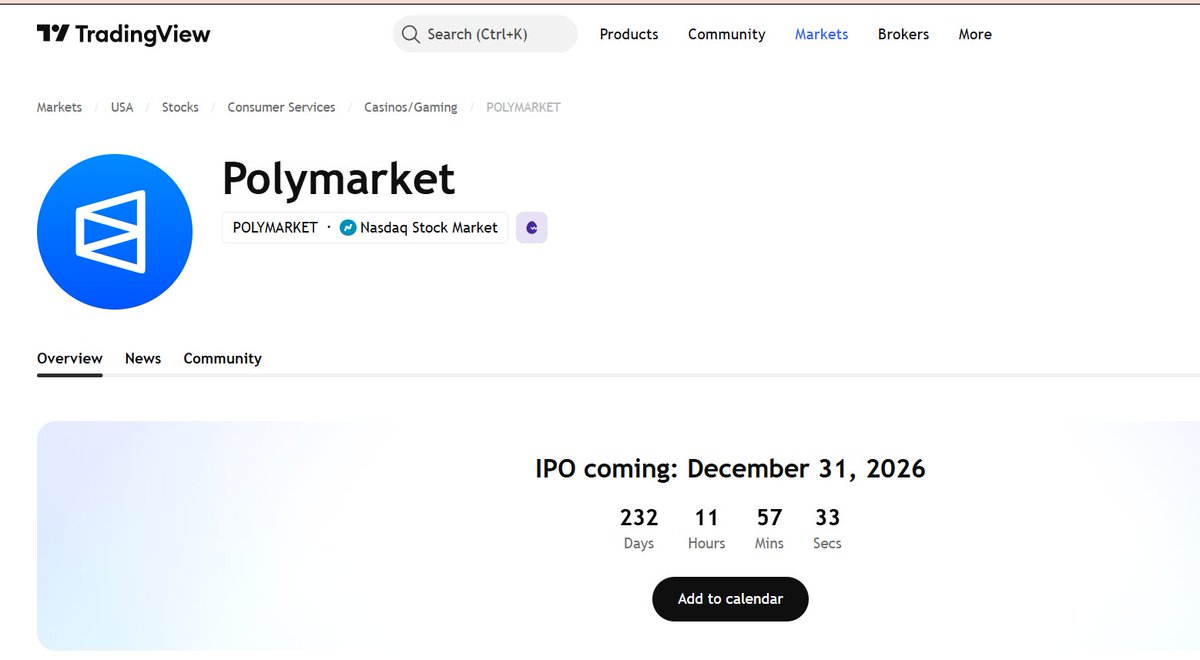Viewport: 1200px width, 660px height.
Task: Click the Nasdaq exchange icon
Action: click(348, 228)
